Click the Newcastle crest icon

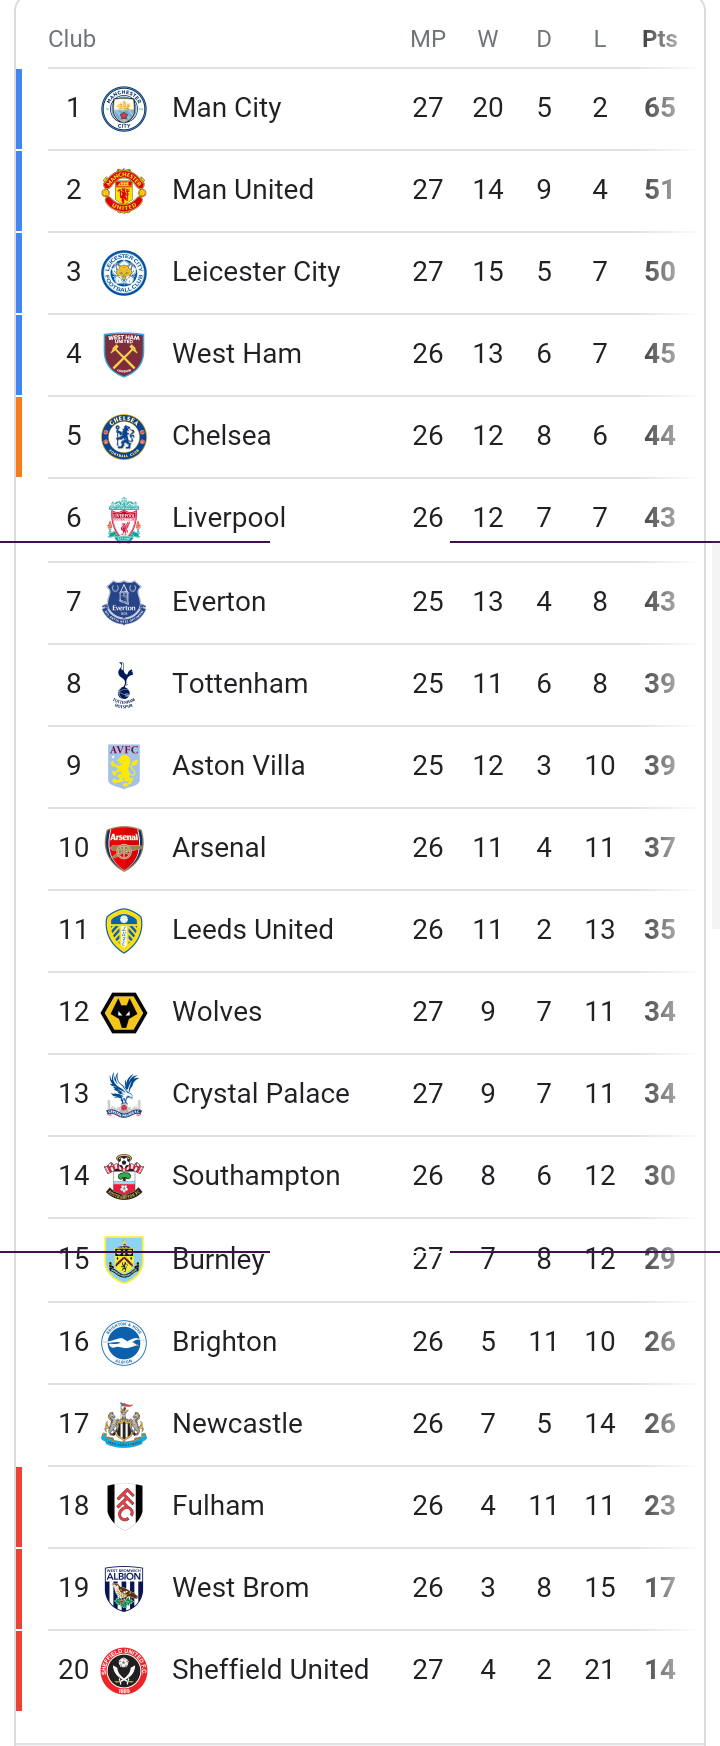[x=124, y=1424]
